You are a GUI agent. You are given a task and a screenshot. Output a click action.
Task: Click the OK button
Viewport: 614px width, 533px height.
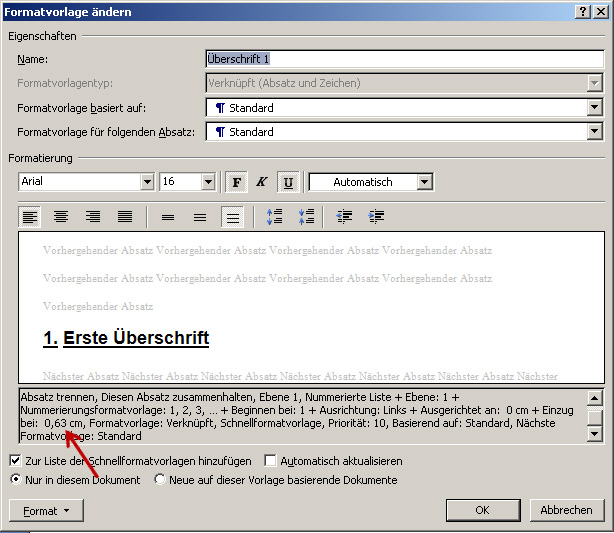(x=482, y=510)
